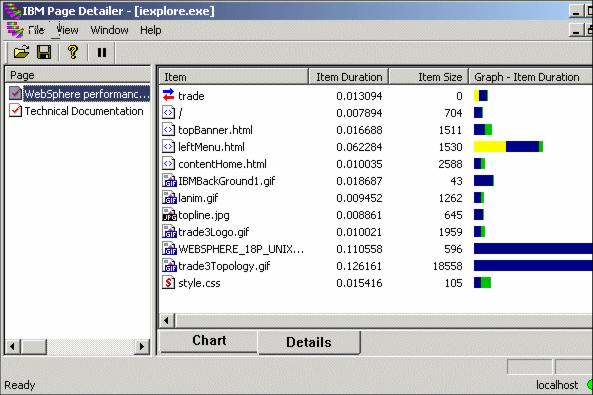
Task: Click the red-blue arrows icon for trade
Action: point(168,95)
